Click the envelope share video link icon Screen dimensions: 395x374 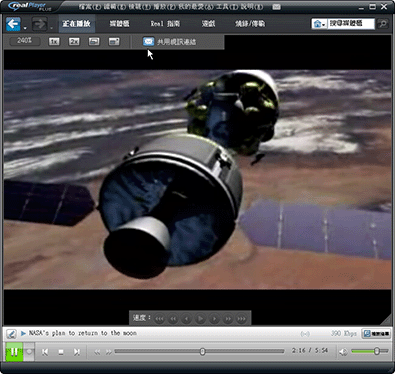pos(149,41)
